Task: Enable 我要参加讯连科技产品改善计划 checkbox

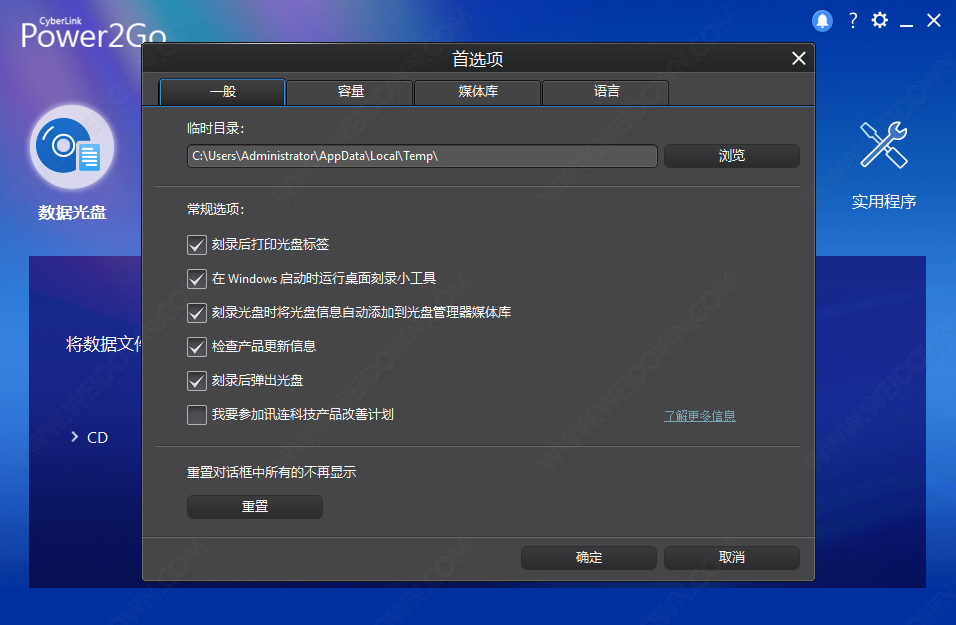Action: point(196,414)
